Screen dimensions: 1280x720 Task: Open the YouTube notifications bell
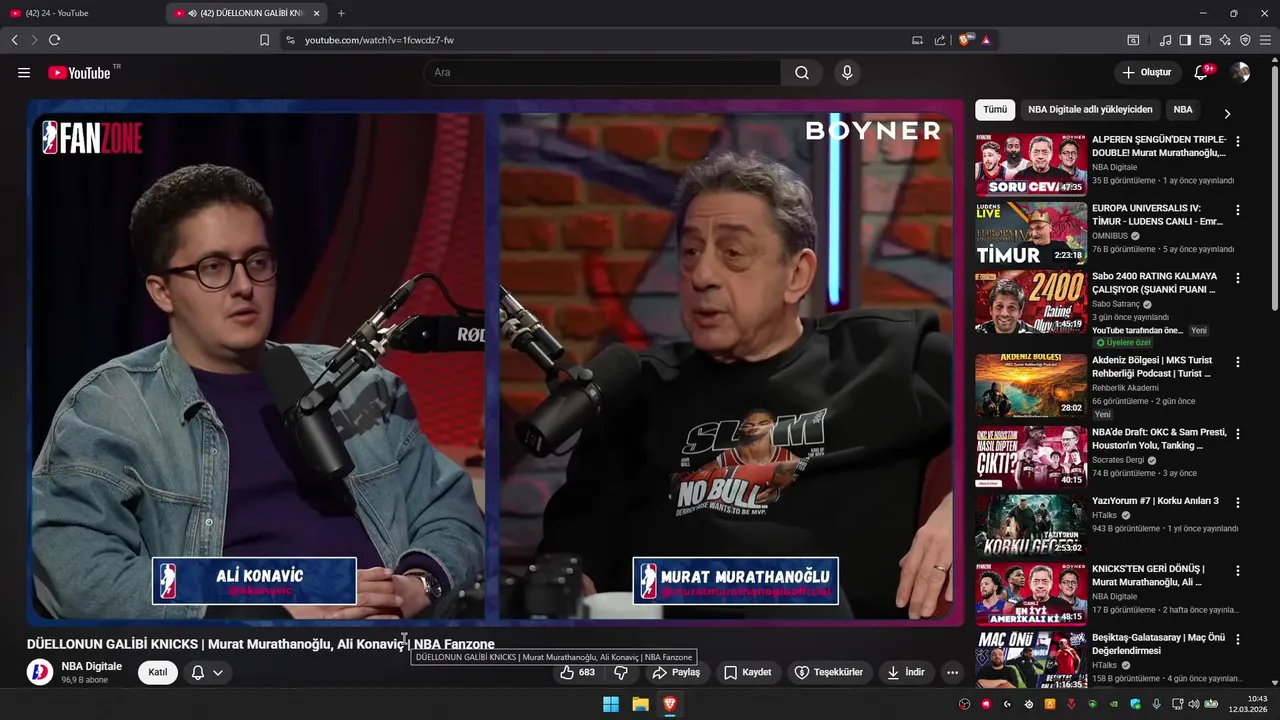(x=1202, y=73)
